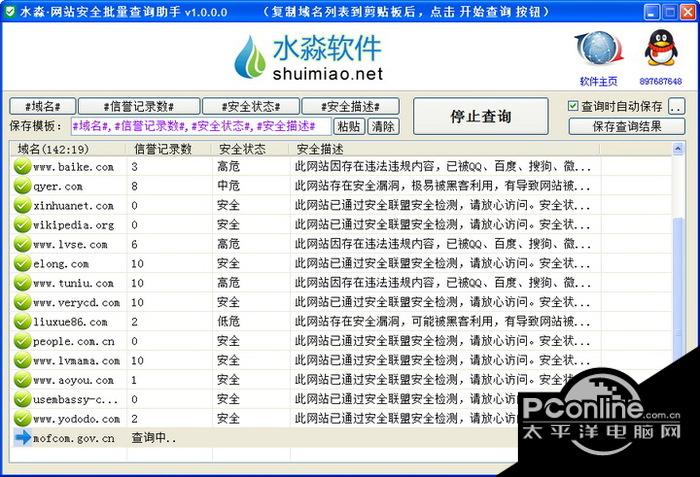The width and height of the screenshot is (700, 477).
Task: Select the people.com.cn domain text
Action: 73,341
